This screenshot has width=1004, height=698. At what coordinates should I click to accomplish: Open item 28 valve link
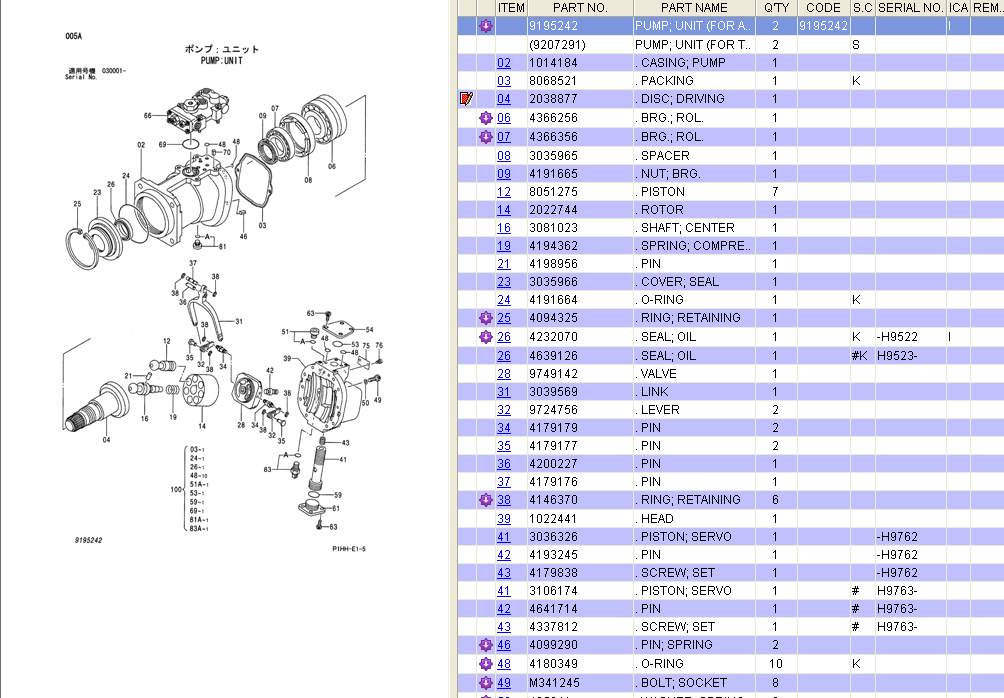[x=504, y=374]
